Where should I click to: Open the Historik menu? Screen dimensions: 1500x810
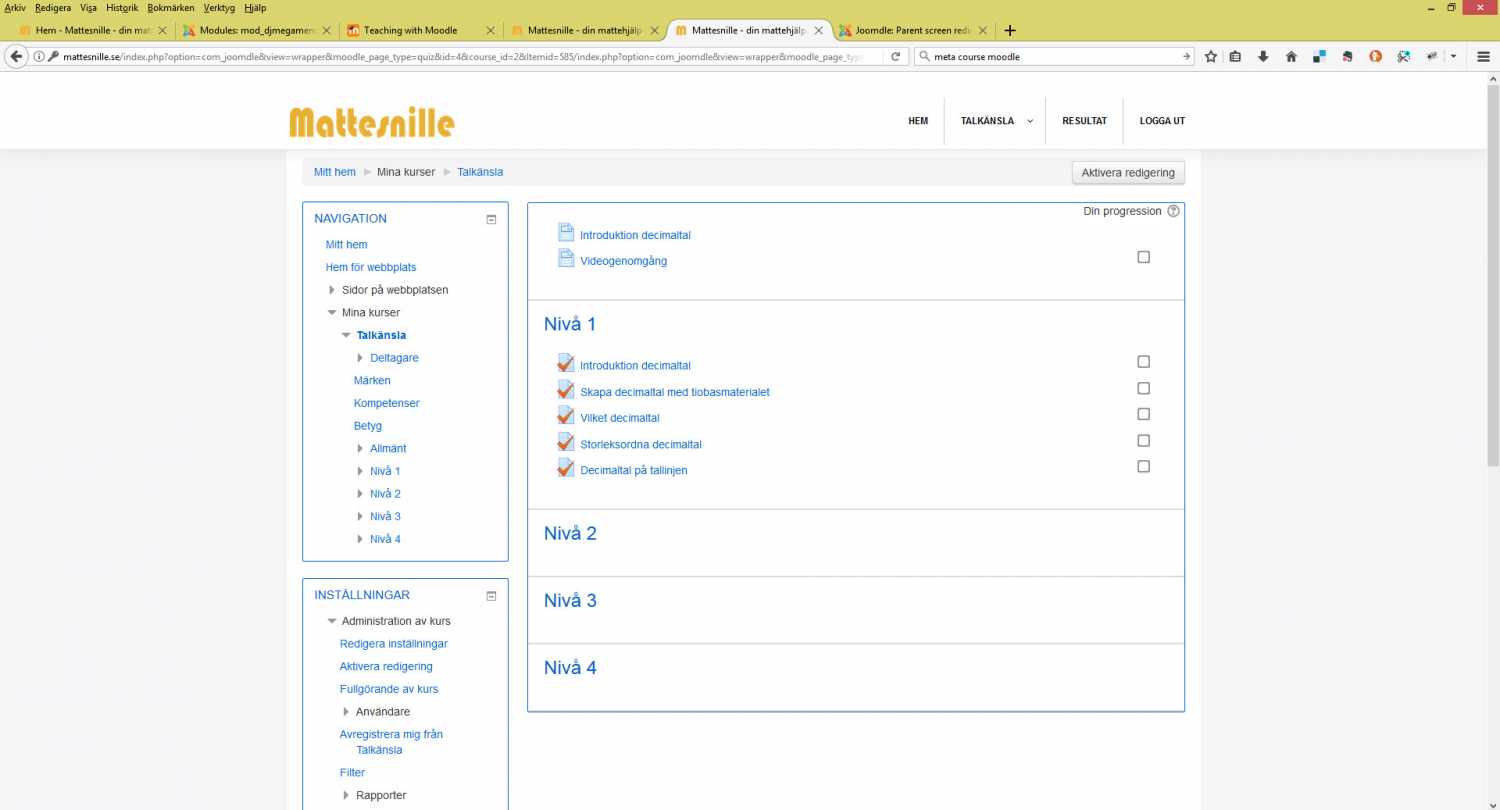tap(122, 8)
